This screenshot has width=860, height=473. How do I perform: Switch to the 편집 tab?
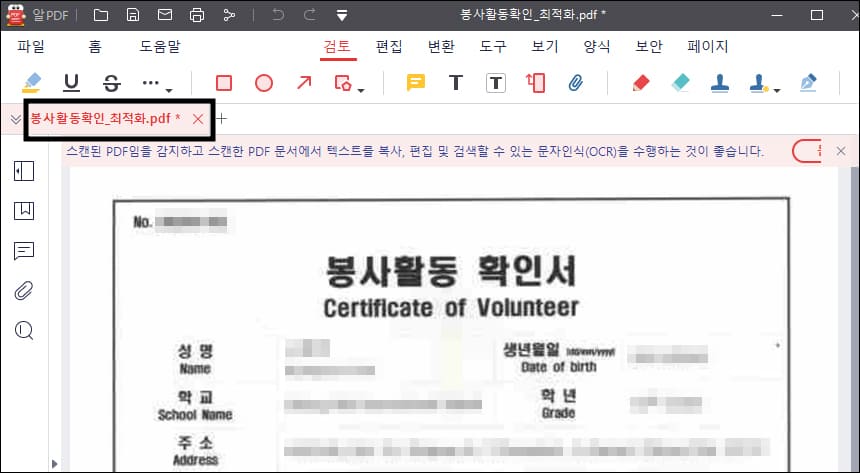click(x=389, y=47)
